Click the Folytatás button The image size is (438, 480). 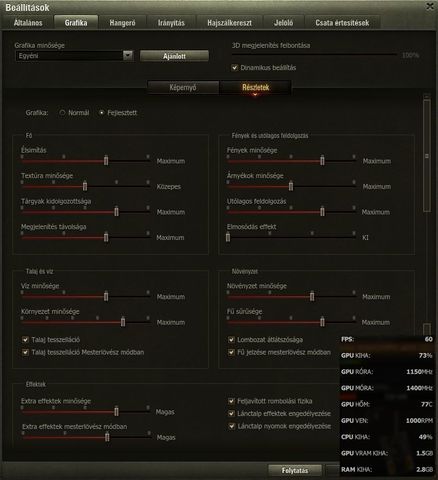(x=295, y=470)
